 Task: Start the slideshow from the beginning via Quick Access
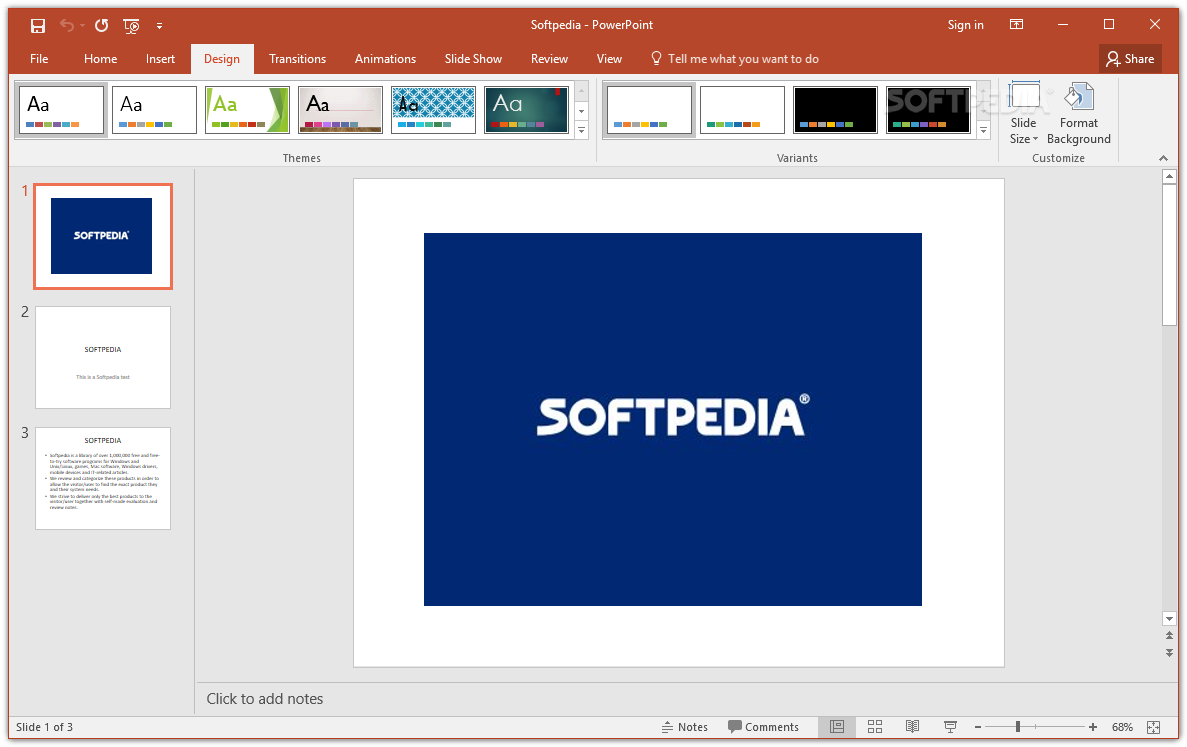(x=132, y=26)
